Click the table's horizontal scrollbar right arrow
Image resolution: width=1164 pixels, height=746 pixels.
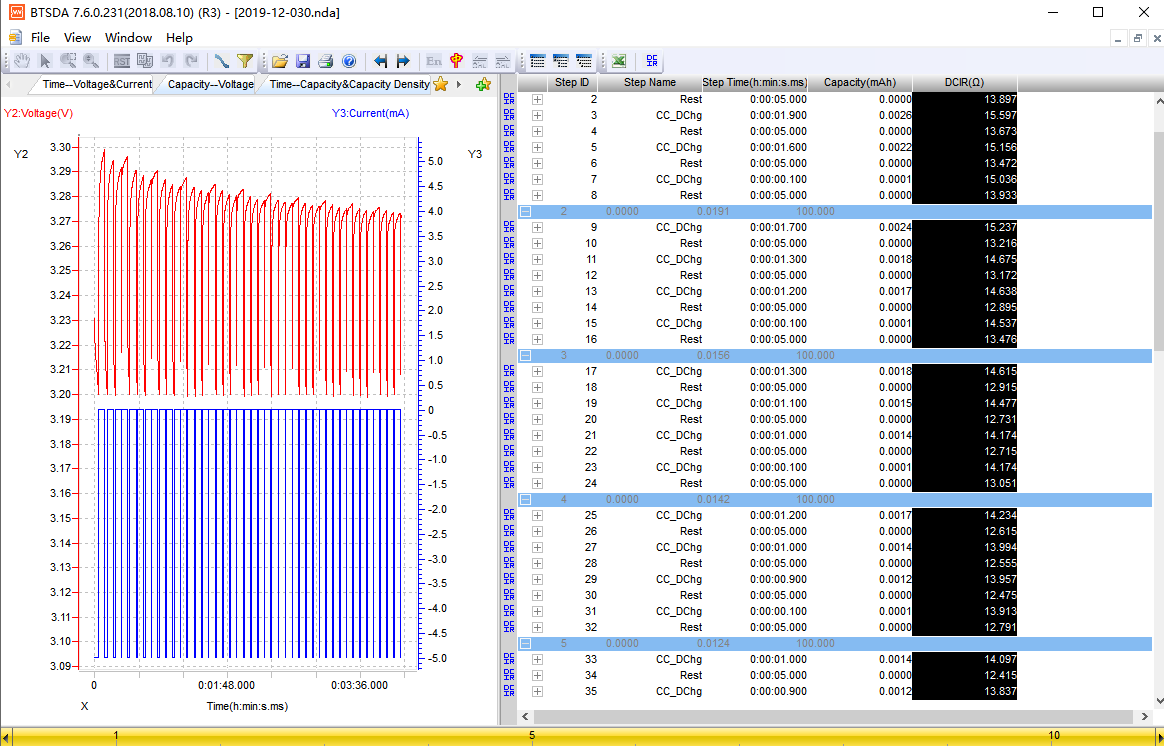point(1144,716)
